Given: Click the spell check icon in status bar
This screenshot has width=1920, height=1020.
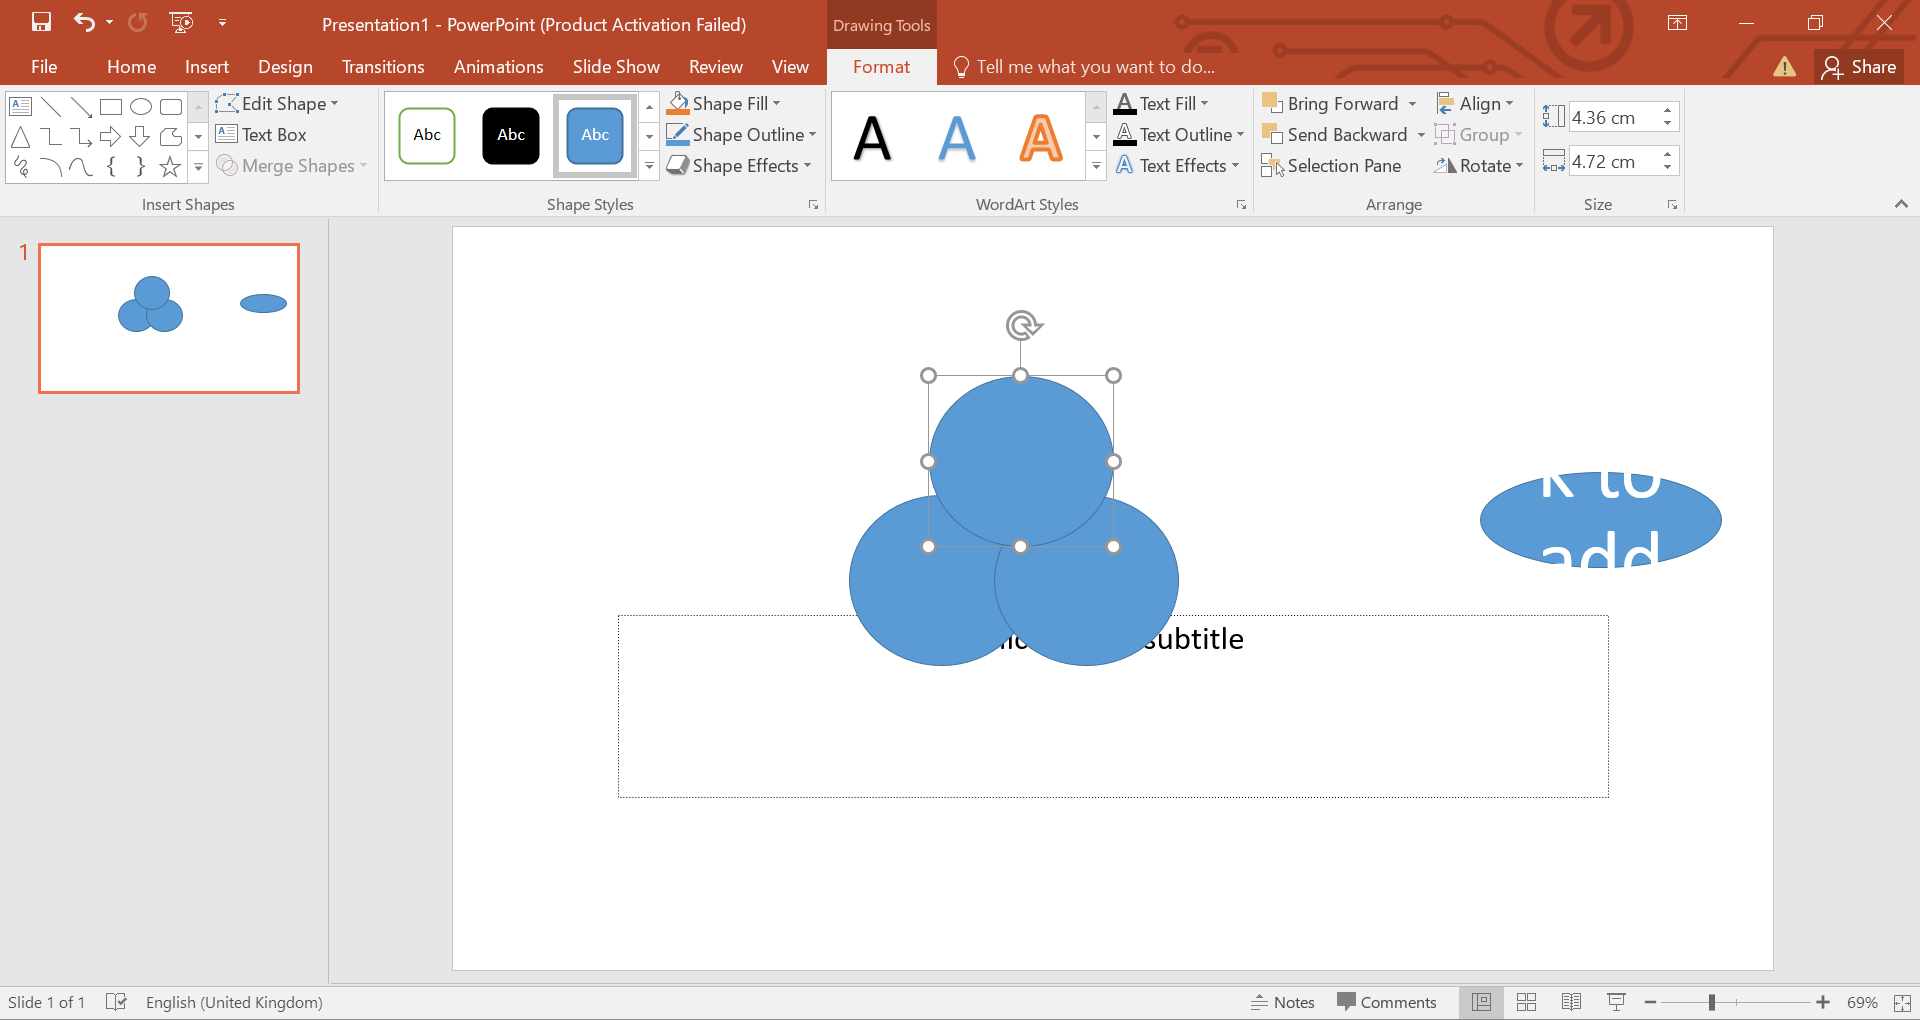Looking at the screenshot, I should [x=116, y=1002].
